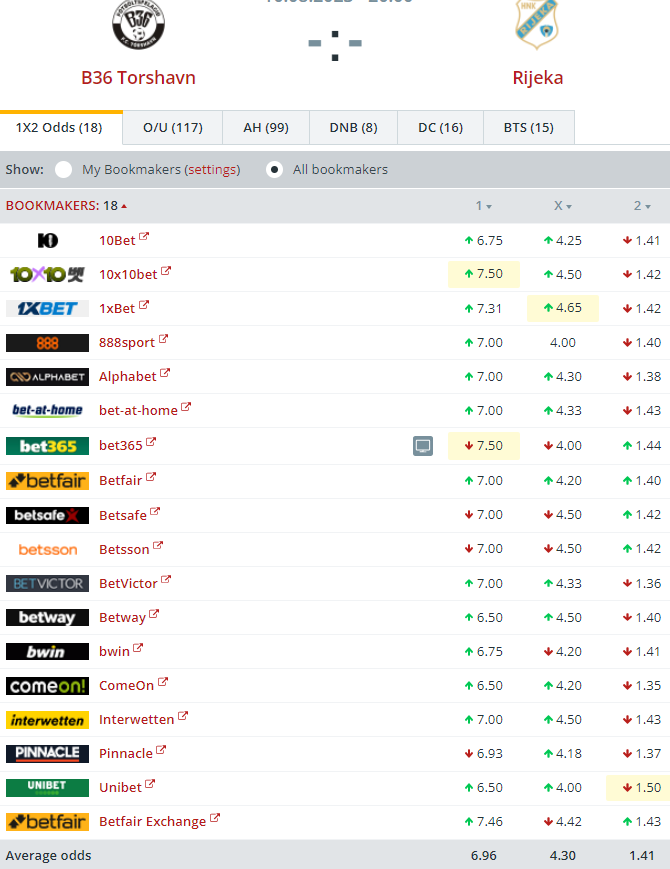
Task: Click the Betsson bookmaker logo
Action: (x=47, y=549)
